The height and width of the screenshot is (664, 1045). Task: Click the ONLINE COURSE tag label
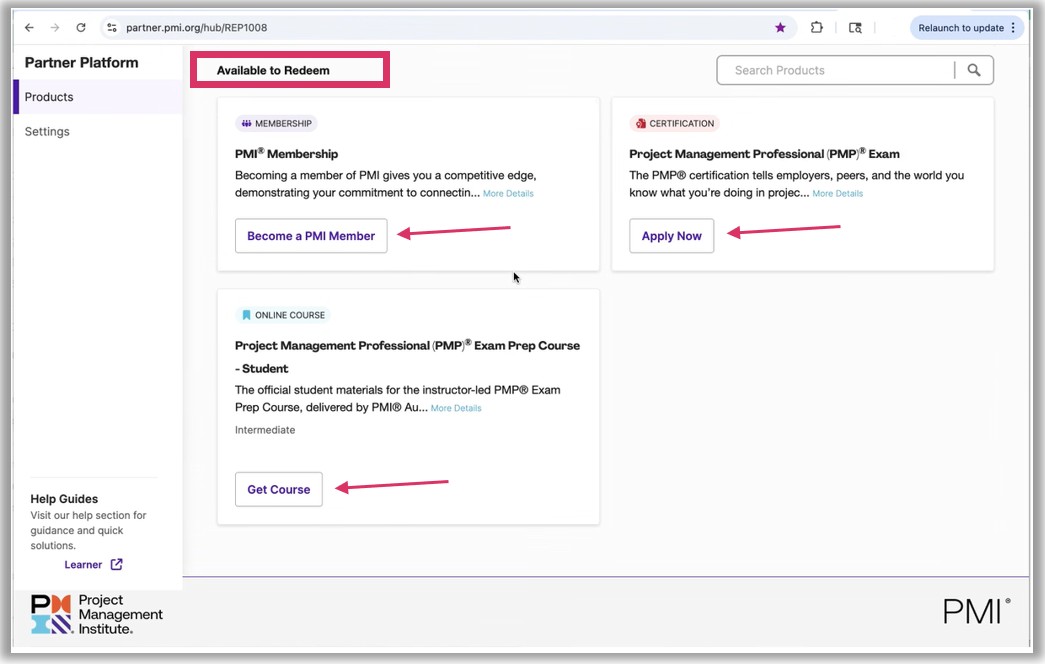(290, 315)
